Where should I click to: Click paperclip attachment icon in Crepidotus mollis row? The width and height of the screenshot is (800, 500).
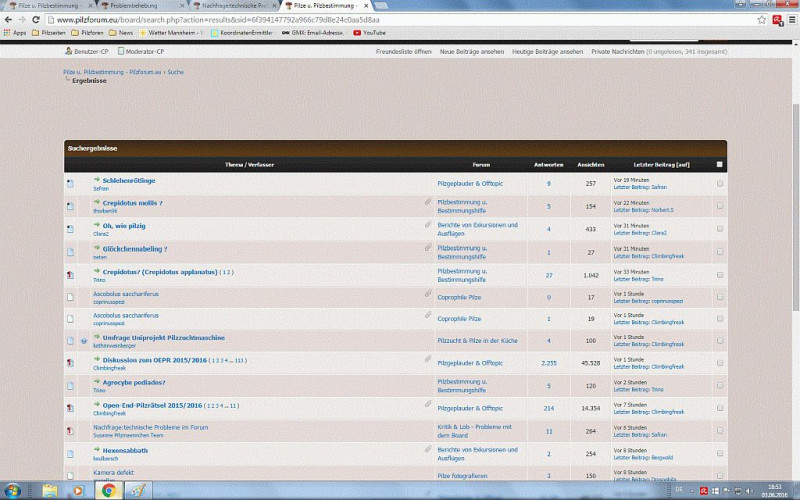coord(428,202)
